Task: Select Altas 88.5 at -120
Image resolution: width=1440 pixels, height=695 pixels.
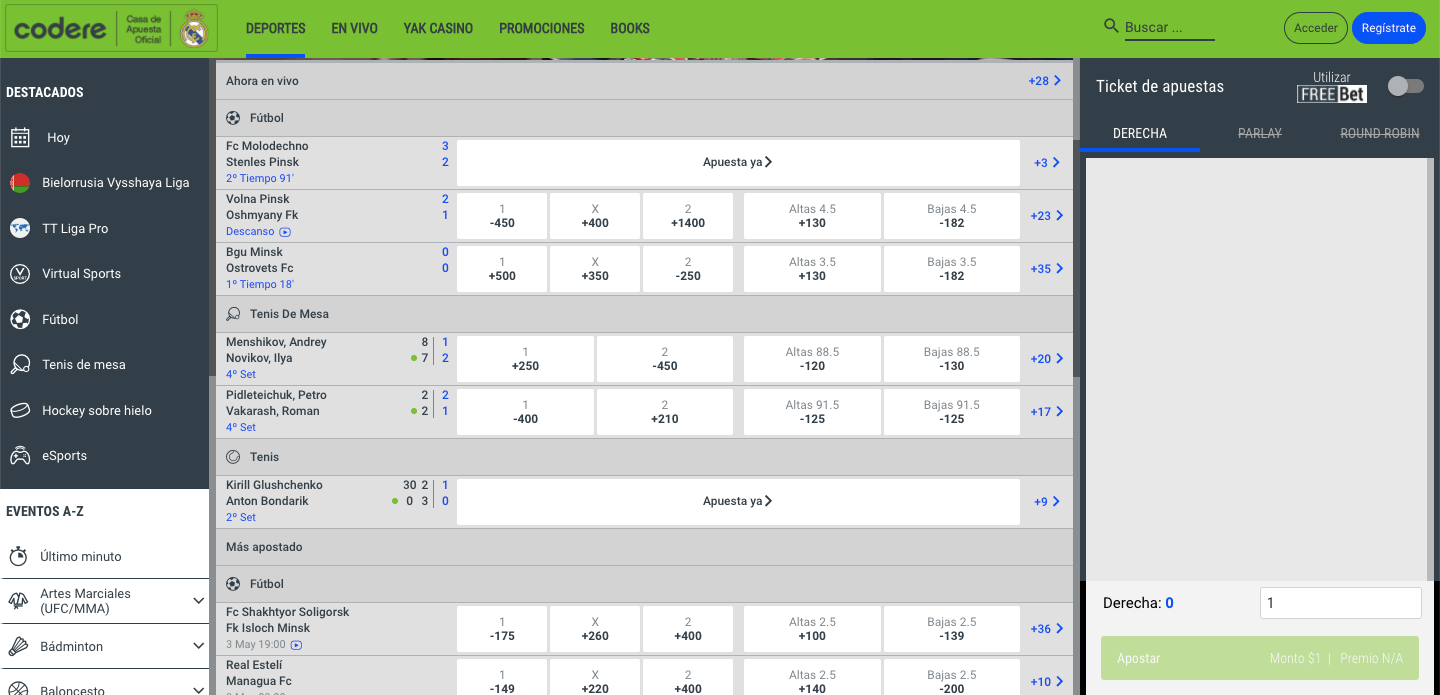Action: [x=812, y=359]
